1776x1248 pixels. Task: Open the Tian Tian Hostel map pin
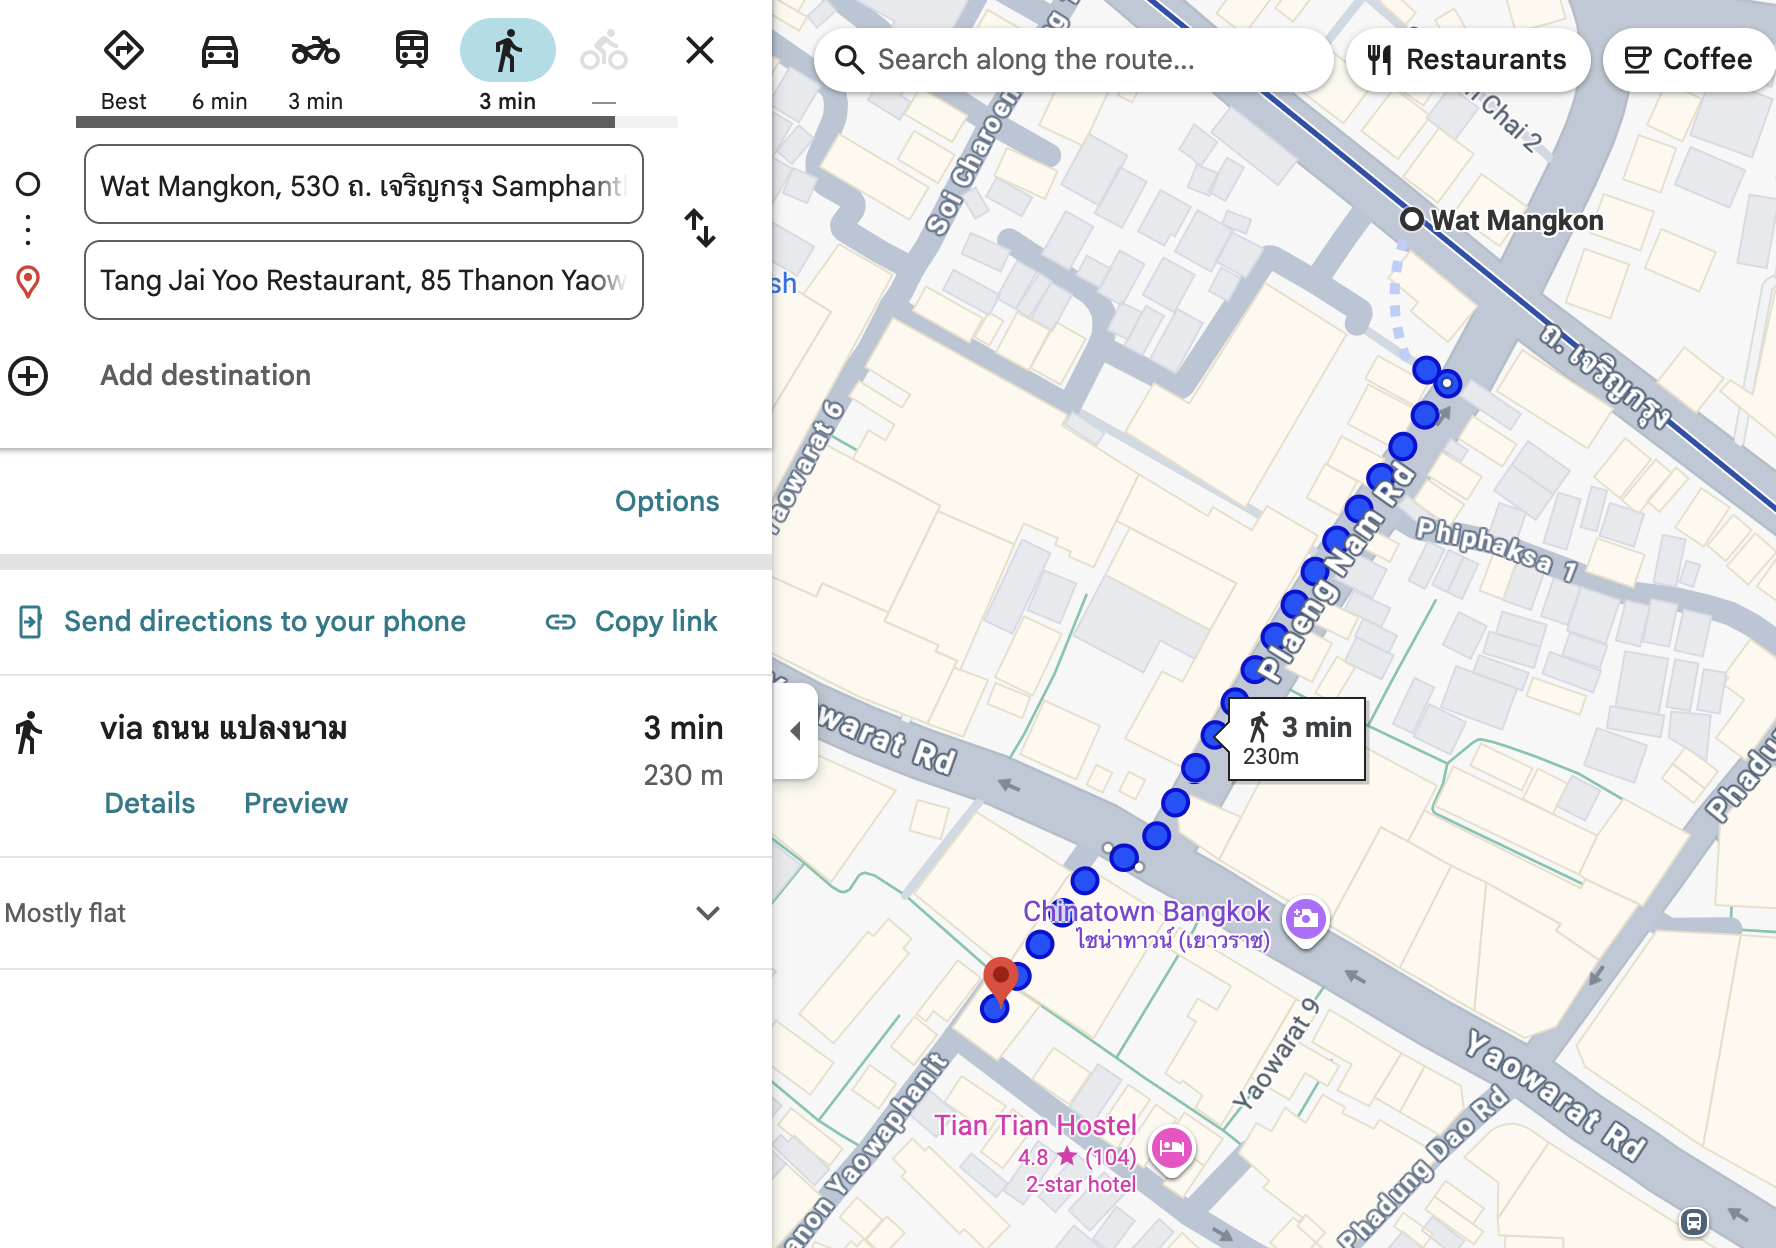point(1171,1148)
